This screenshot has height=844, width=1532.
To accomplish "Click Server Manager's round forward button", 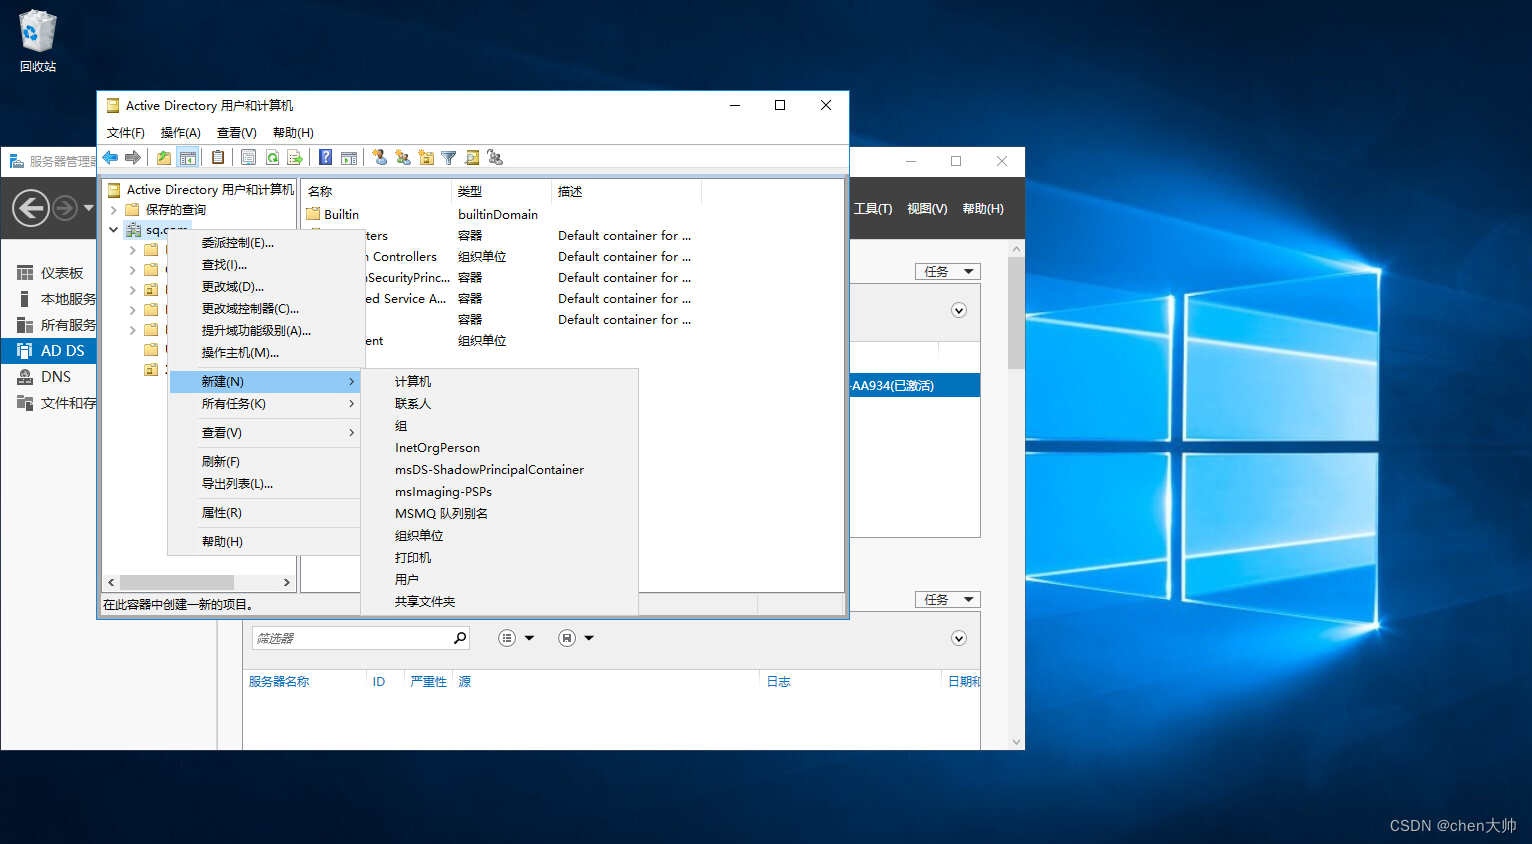I will tap(65, 208).
